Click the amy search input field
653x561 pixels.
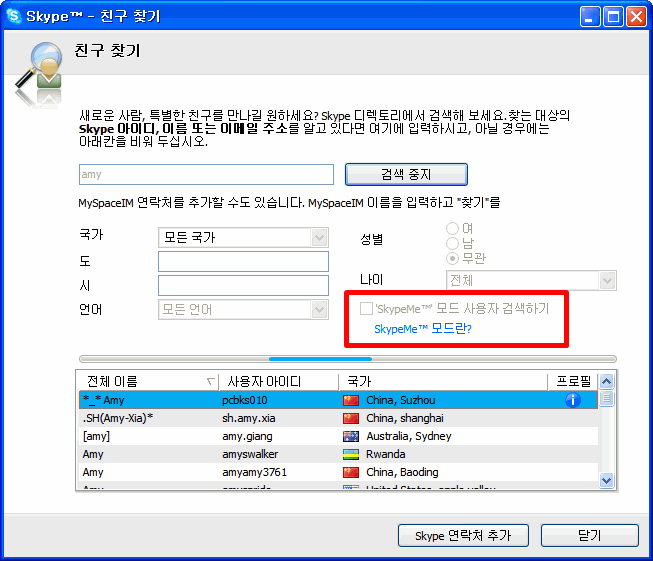[x=206, y=174]
